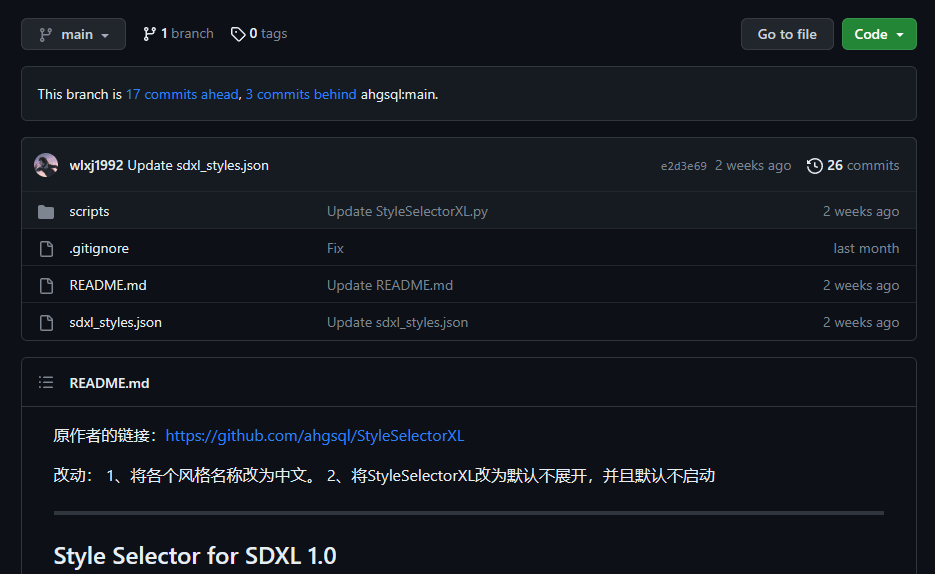Click the tag icon beside 0 tags
Screen dimensions: 935x574
(x=238, y=34)
